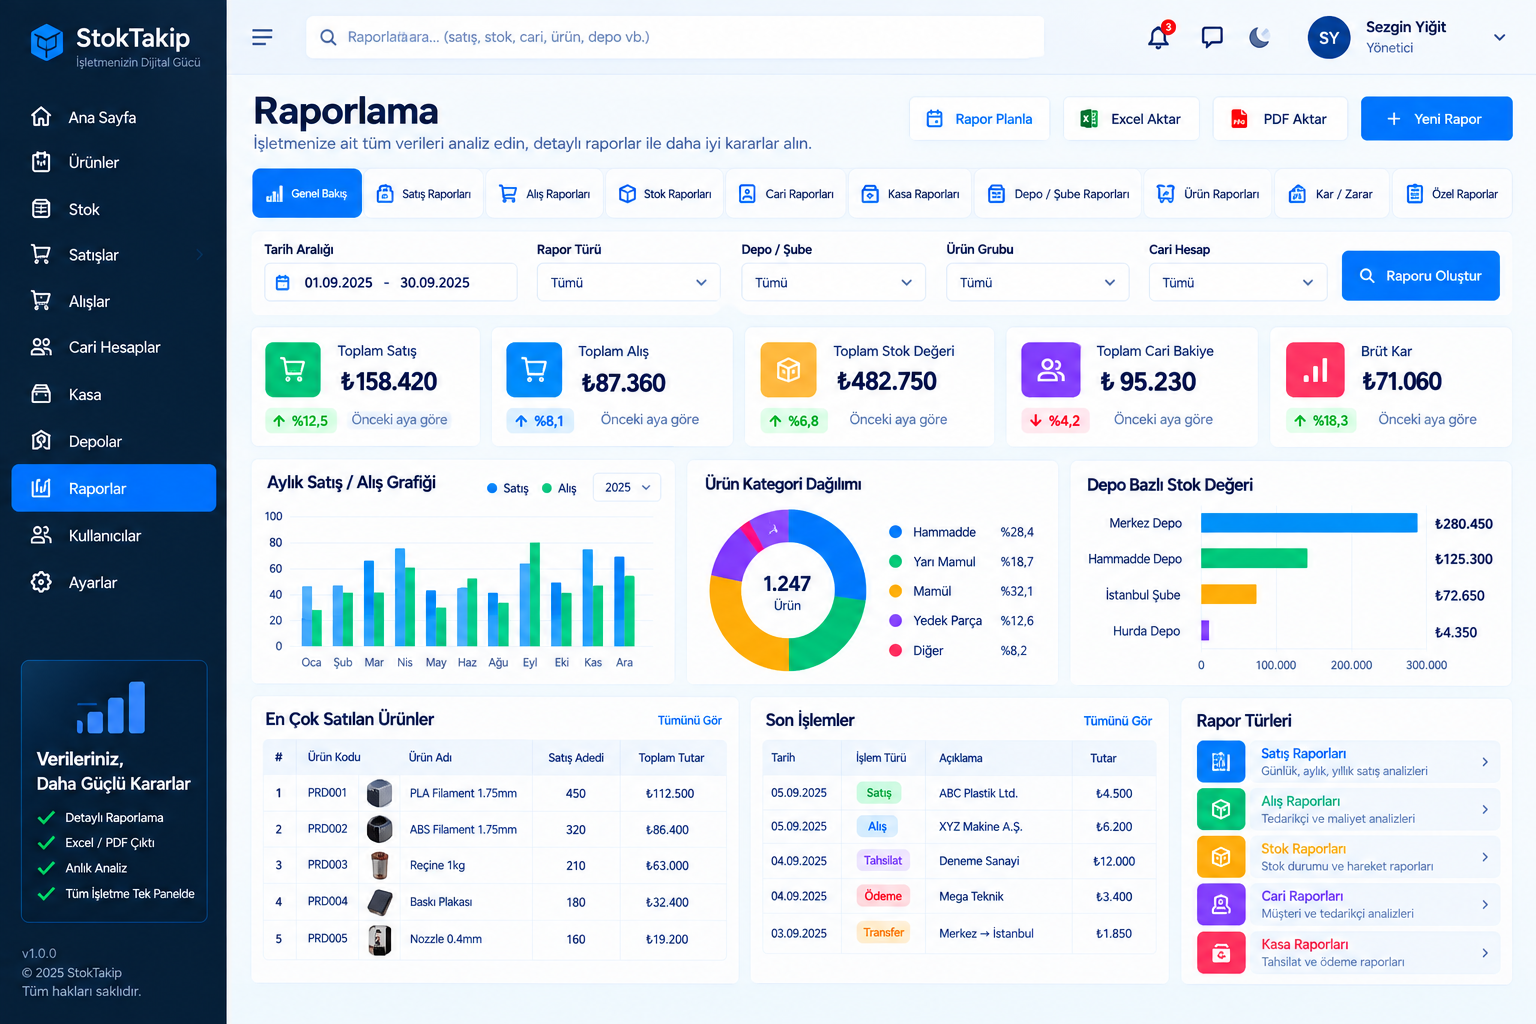Switch to the Stok Raporları tab

[665, 194]
